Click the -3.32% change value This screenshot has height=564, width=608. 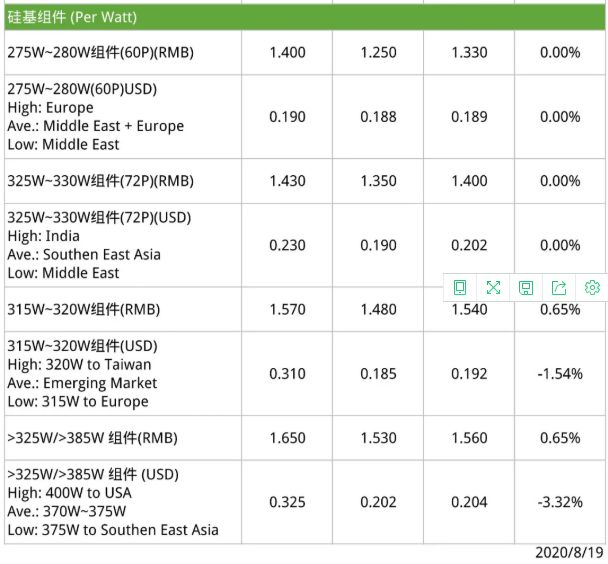coord(560,502)
